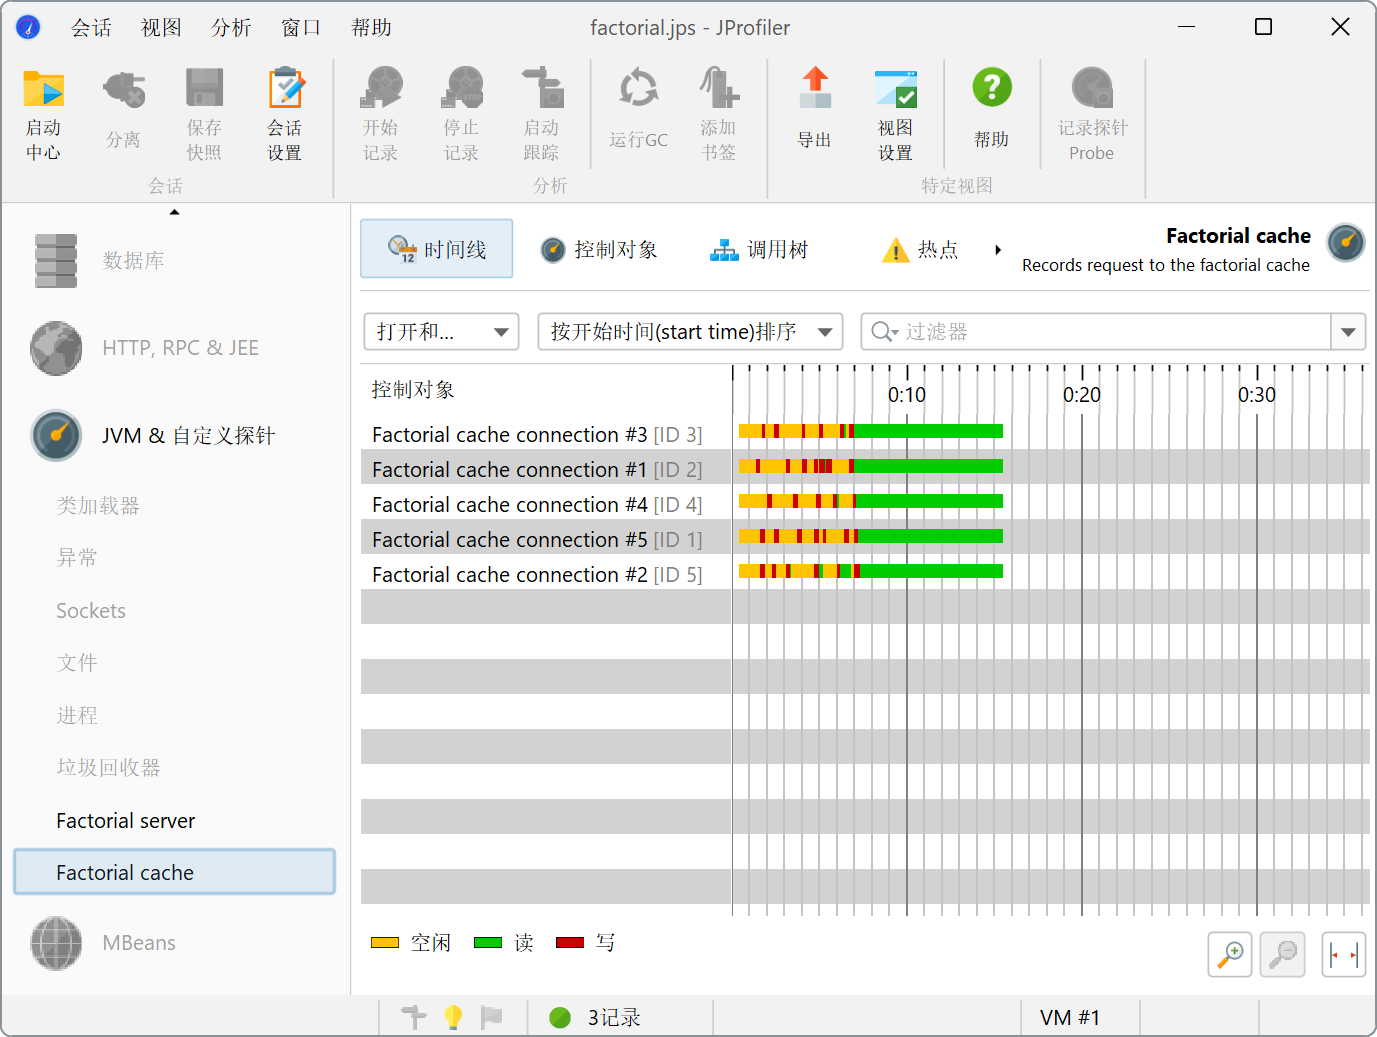This screenshot has width=1377, height=1037.
Task: Switch to the 调用树 (Call Tree) tab
Action: tap(759, 250)
